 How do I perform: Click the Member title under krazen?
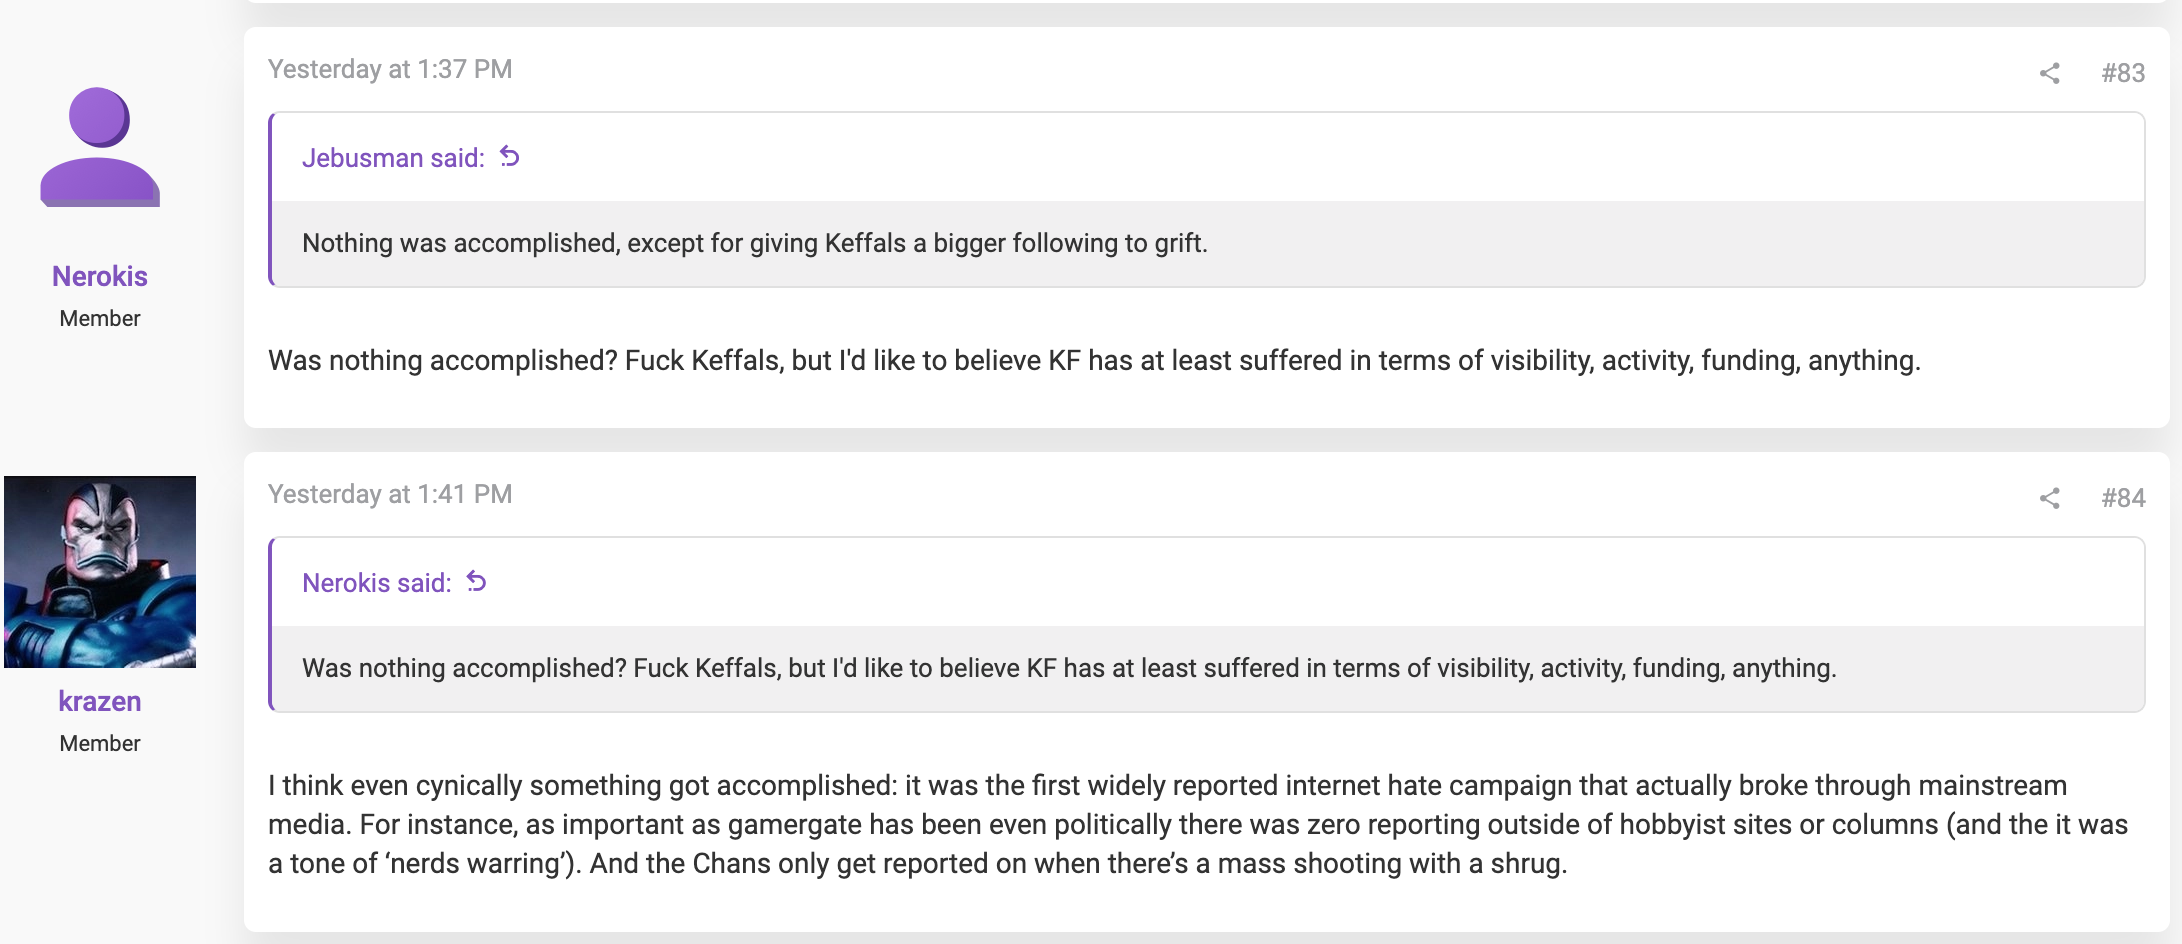(100, 743)
